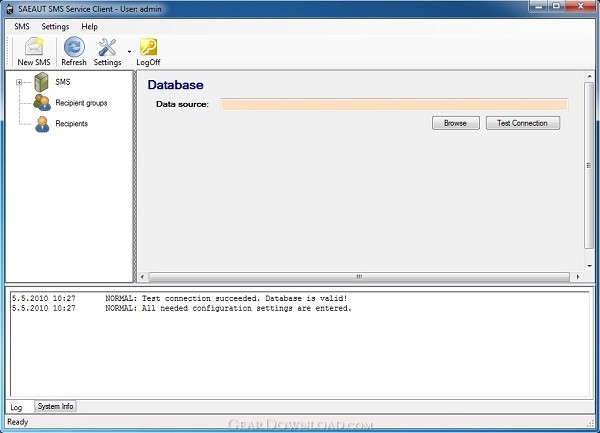Select Recipient groups label in tree
The height and width of the screenshot is (433, 600).
[x=81, y=103]
